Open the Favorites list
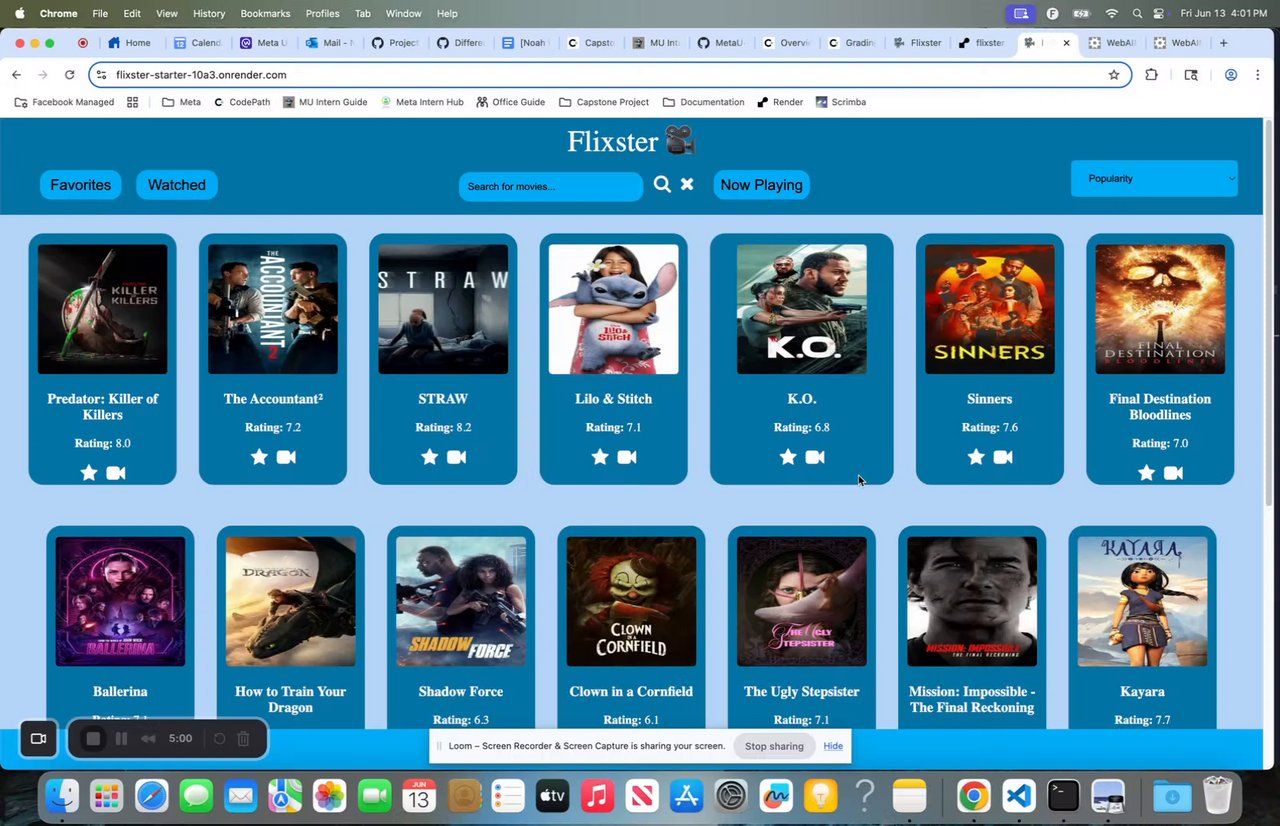The width and height of the screenshot is (1280, 826). click(81, 185)
